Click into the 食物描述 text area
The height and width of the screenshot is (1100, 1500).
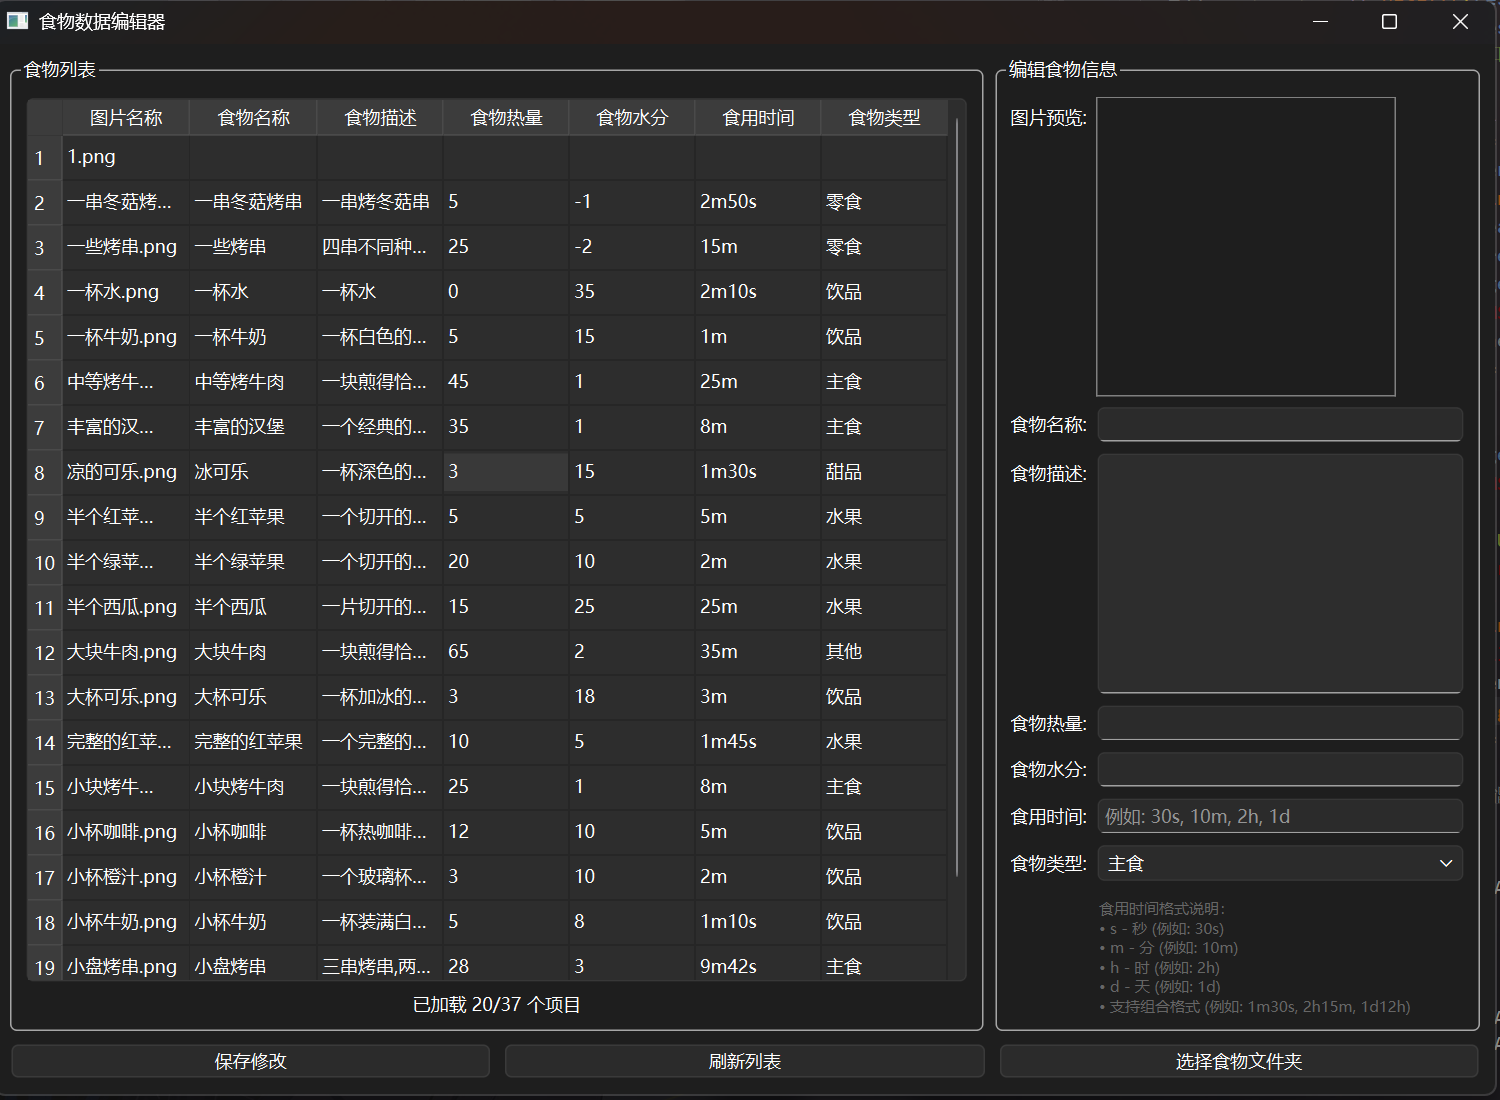(1280, 573)
